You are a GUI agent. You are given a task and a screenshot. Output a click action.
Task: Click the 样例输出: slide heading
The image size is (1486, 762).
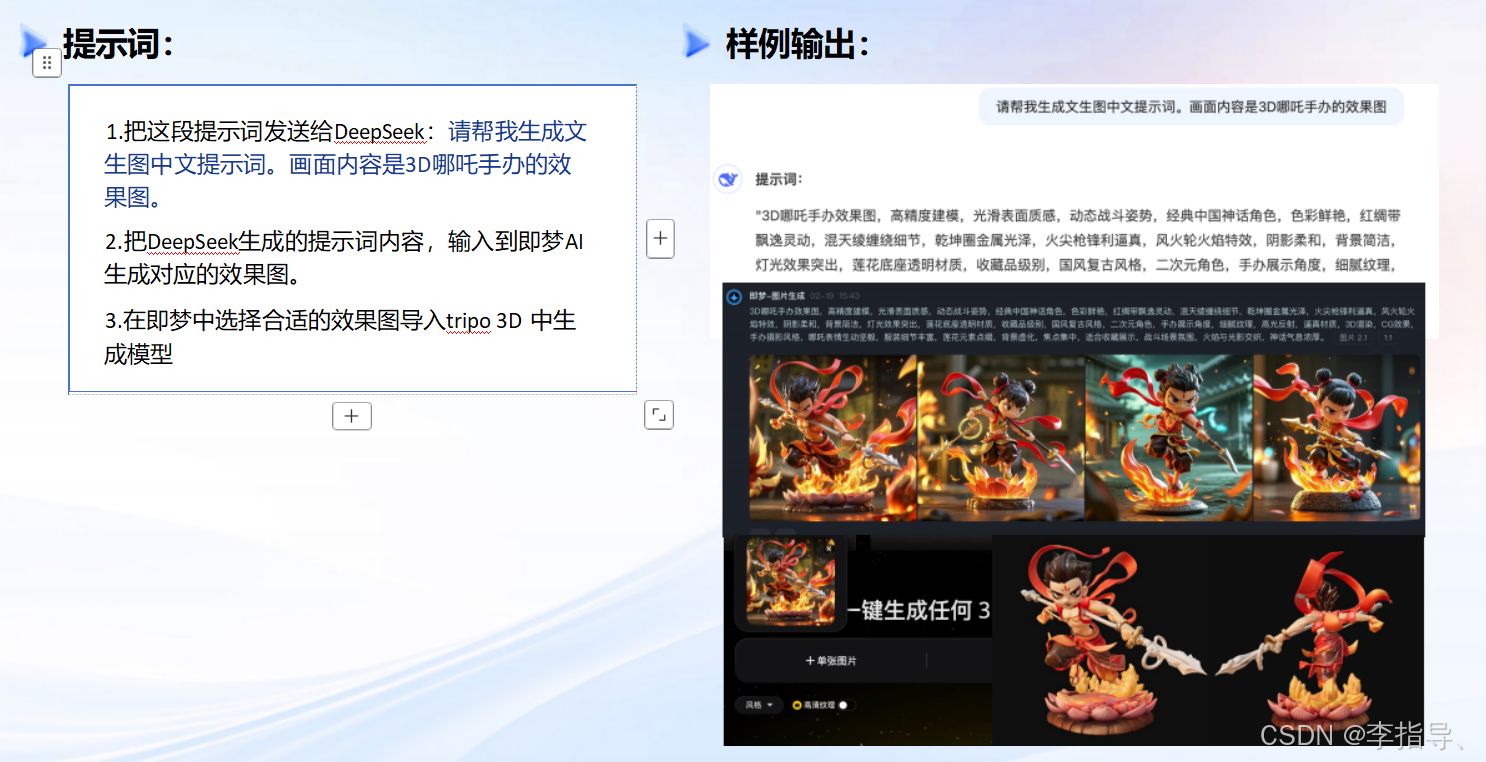(x=798, y=44)
